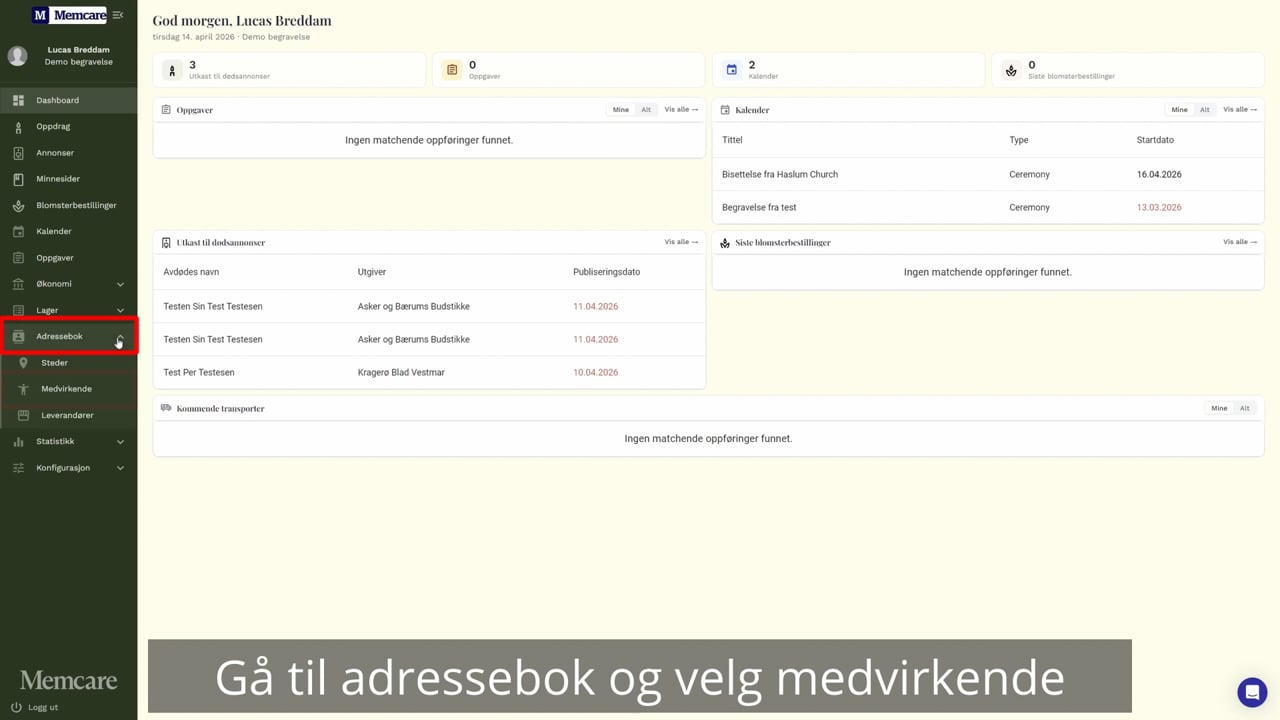This screenshot has width=1280, height=720.
Task: Click the sidebar Kalender calendar icon
Action: click(18, 231)
